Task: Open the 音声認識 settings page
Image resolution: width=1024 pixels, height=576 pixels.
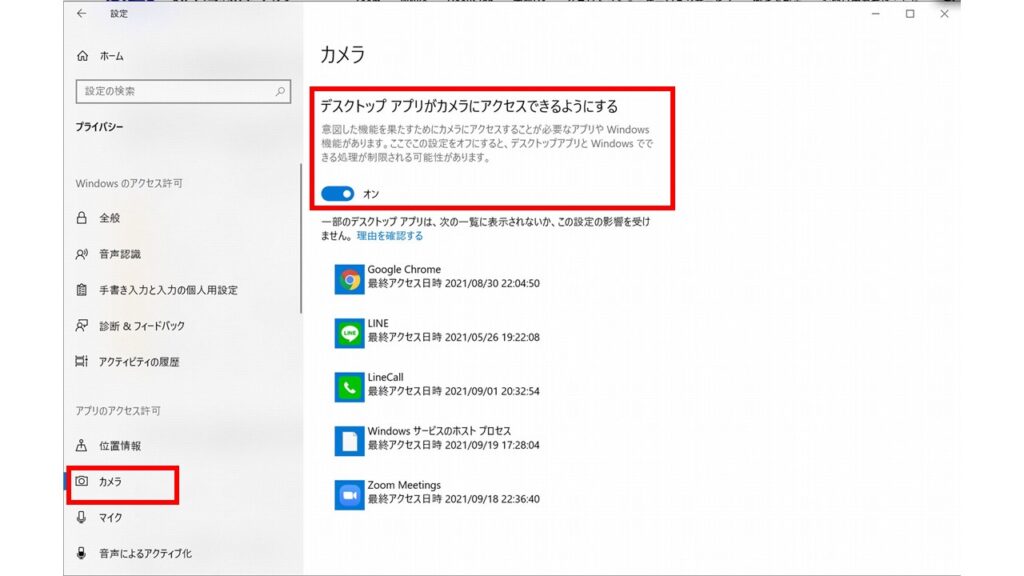Action: (119, 254)
